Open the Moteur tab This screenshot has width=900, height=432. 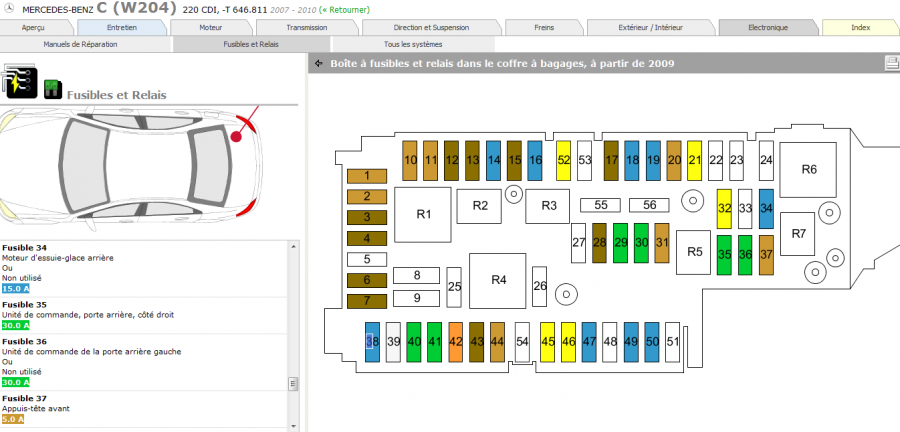[x=211, y=28]
